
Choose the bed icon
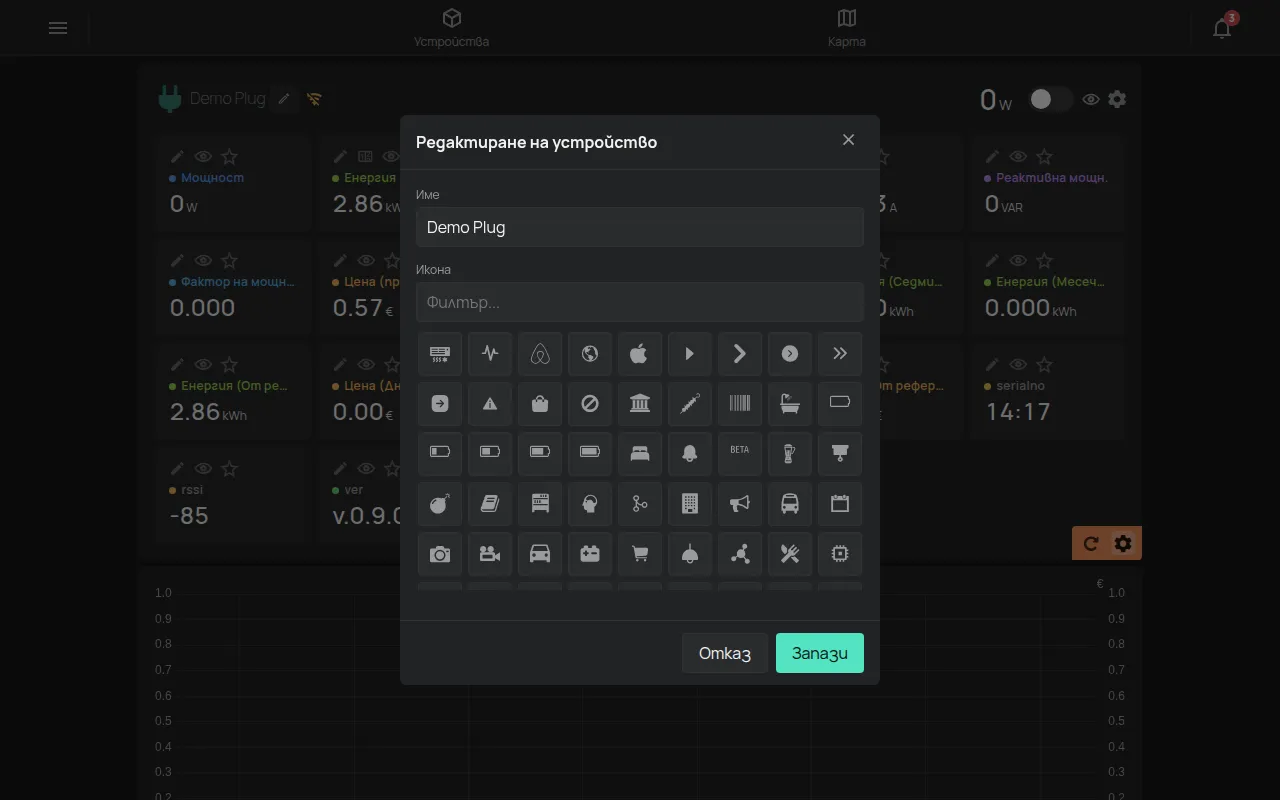point(640,453)
